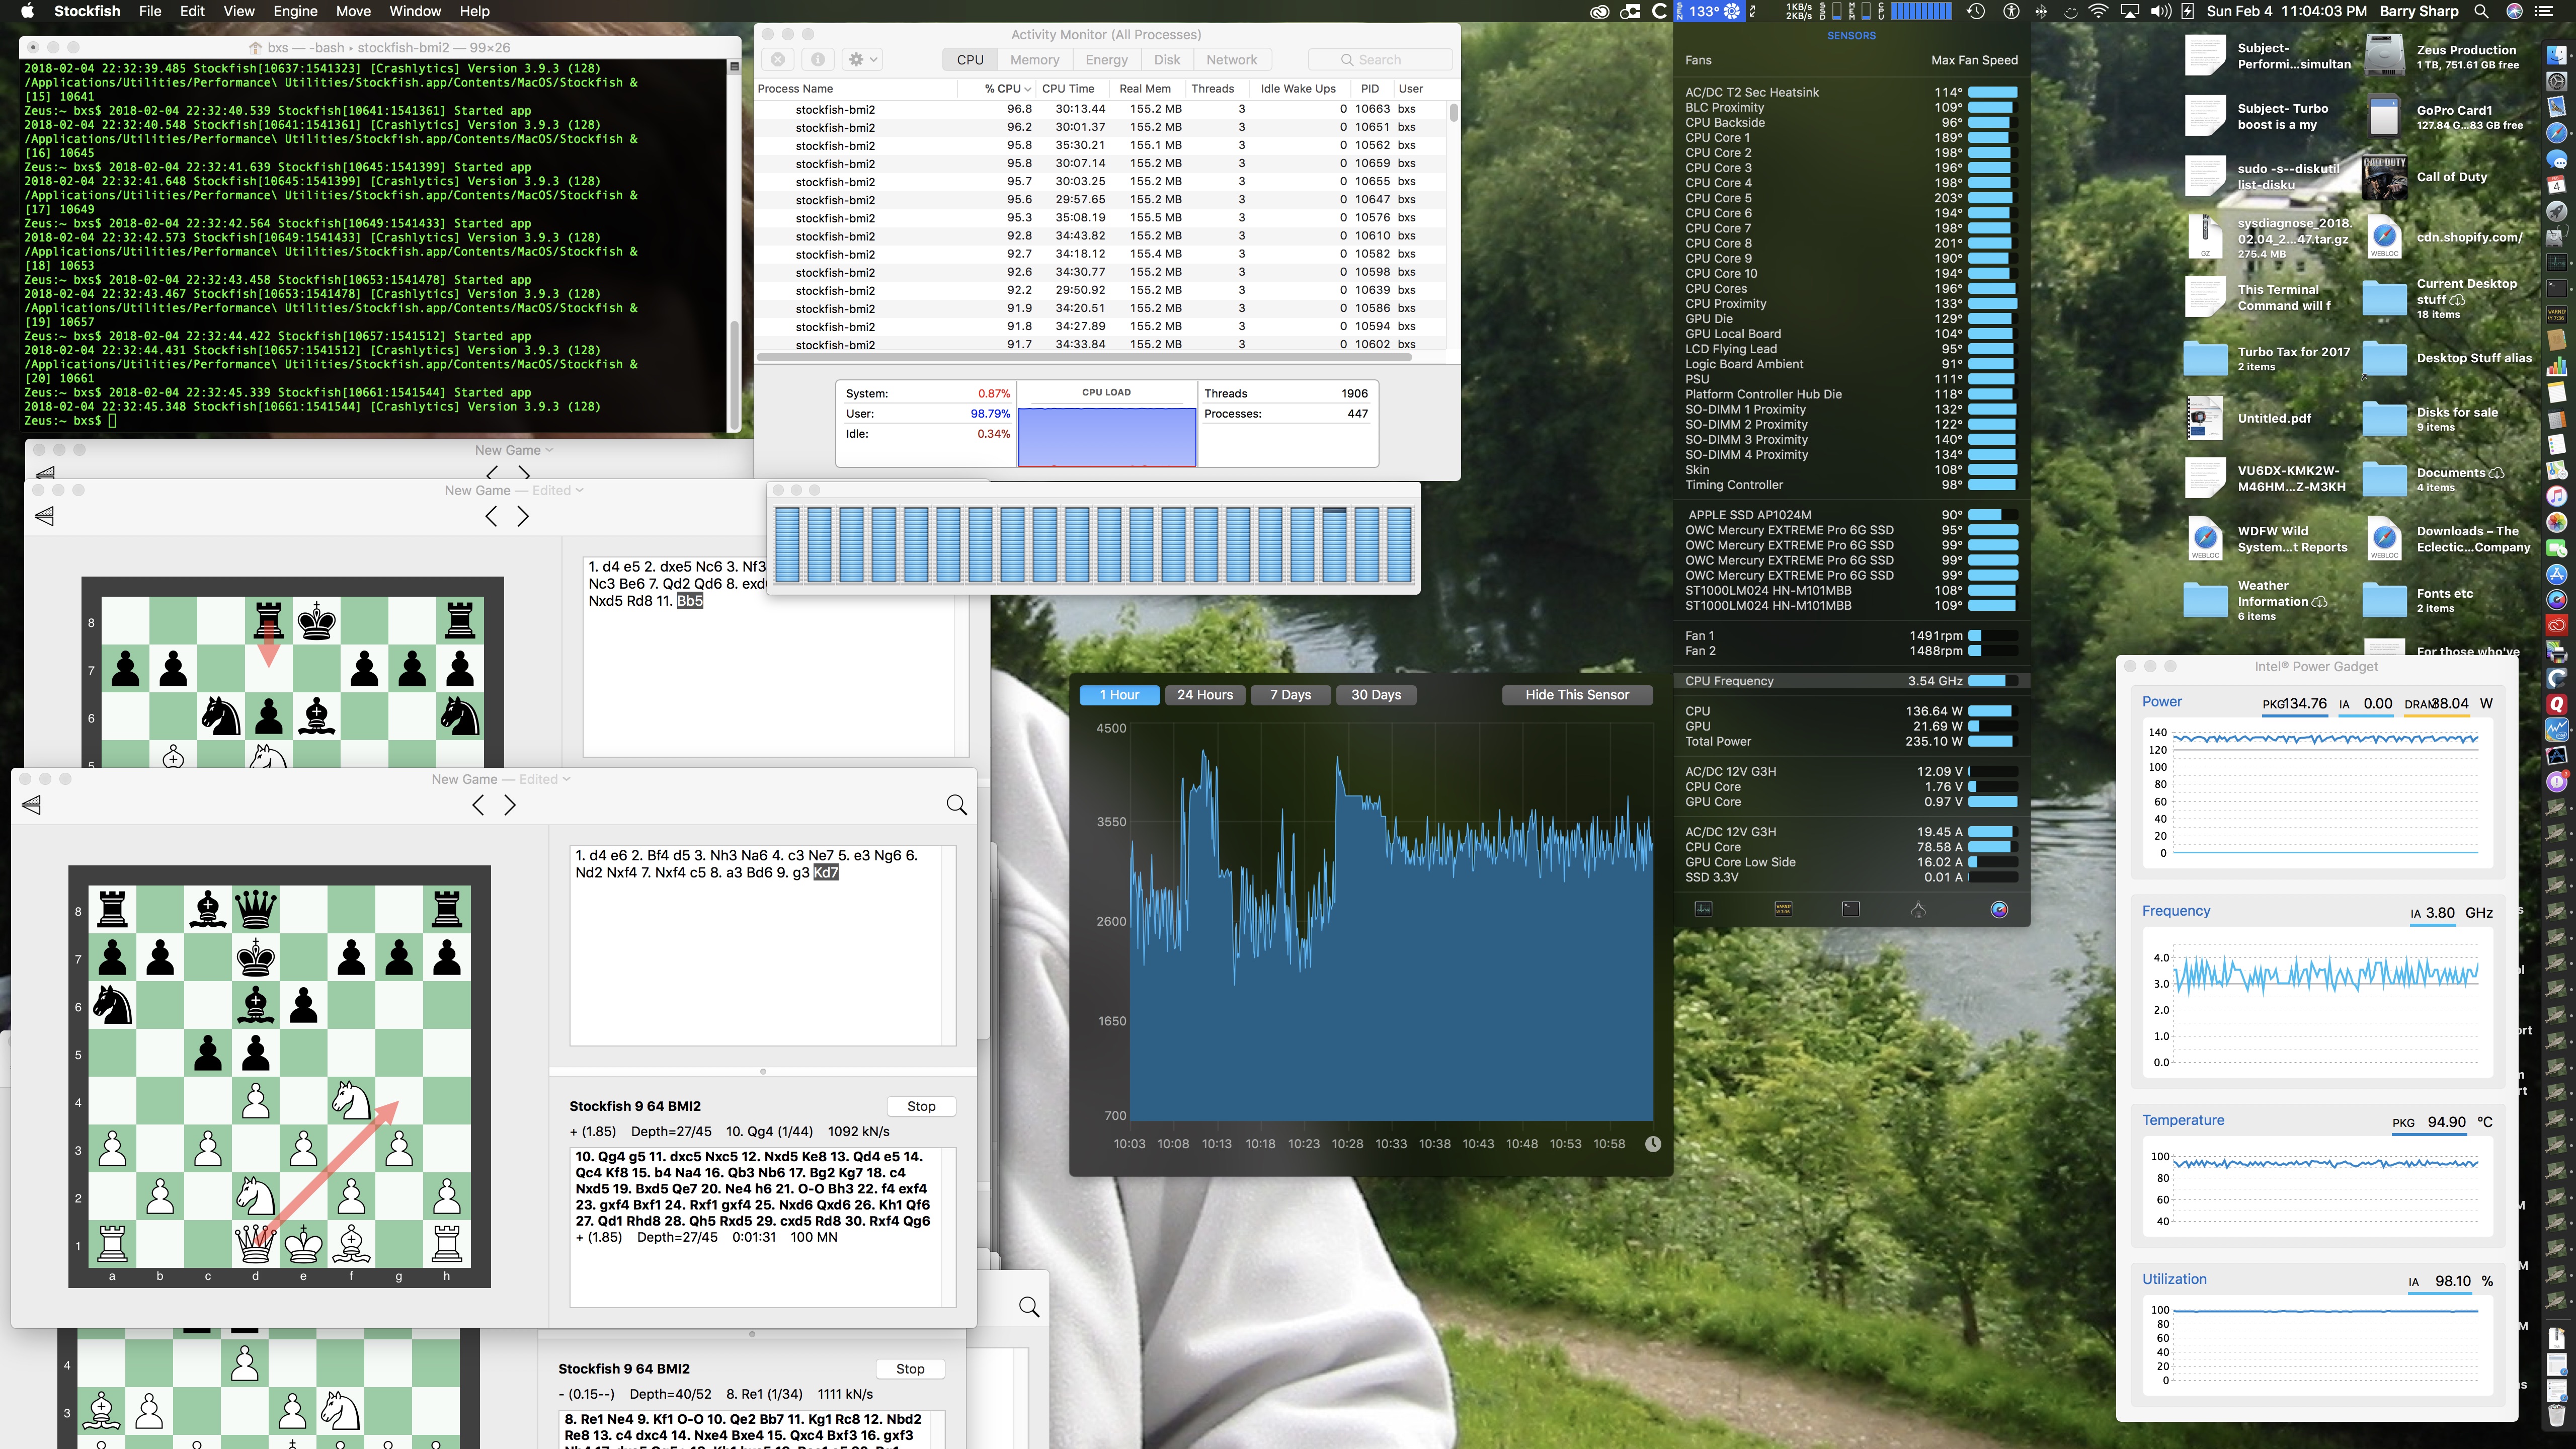
Task: Open the Move menu in the menu bar
Action: (353, 11)
